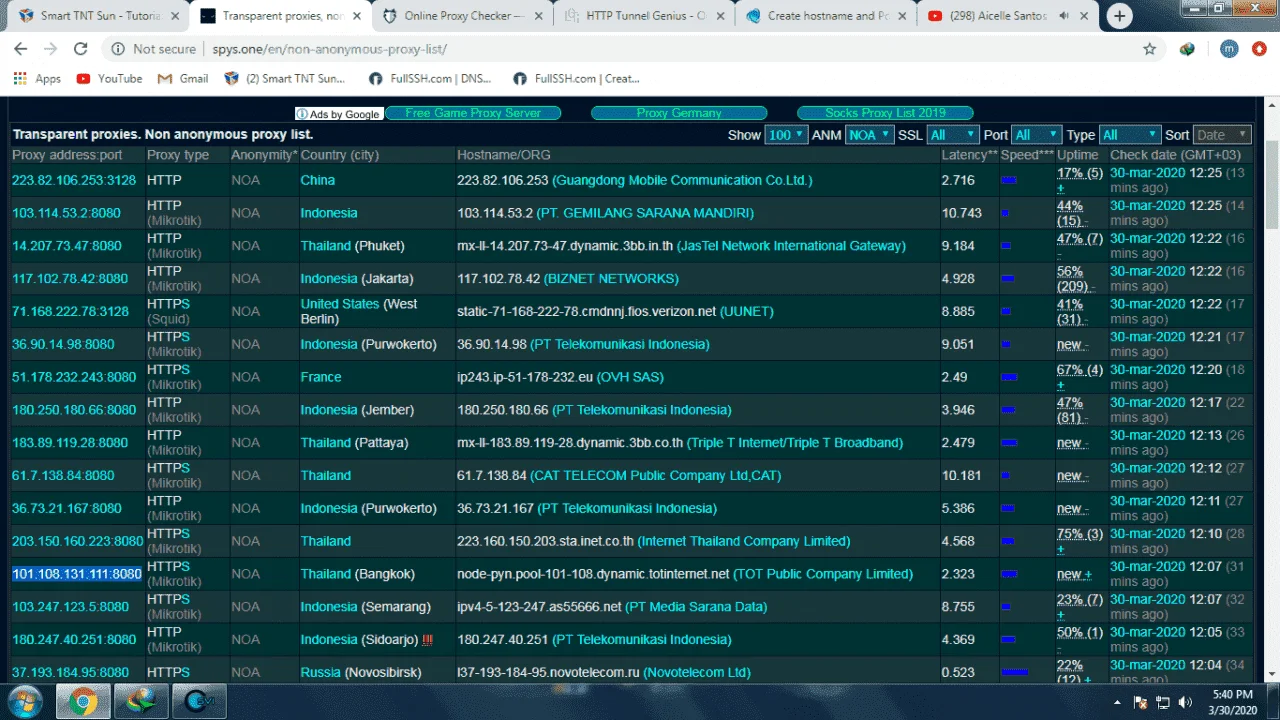Open the Action Center flag tray icon

tap(1140, 702)
